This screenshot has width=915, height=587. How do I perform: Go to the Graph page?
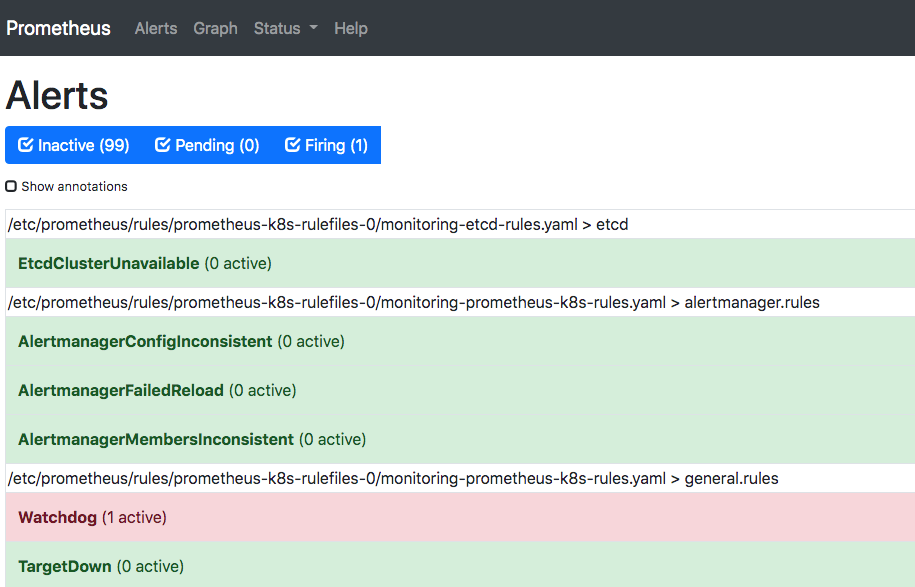(215, 28)
